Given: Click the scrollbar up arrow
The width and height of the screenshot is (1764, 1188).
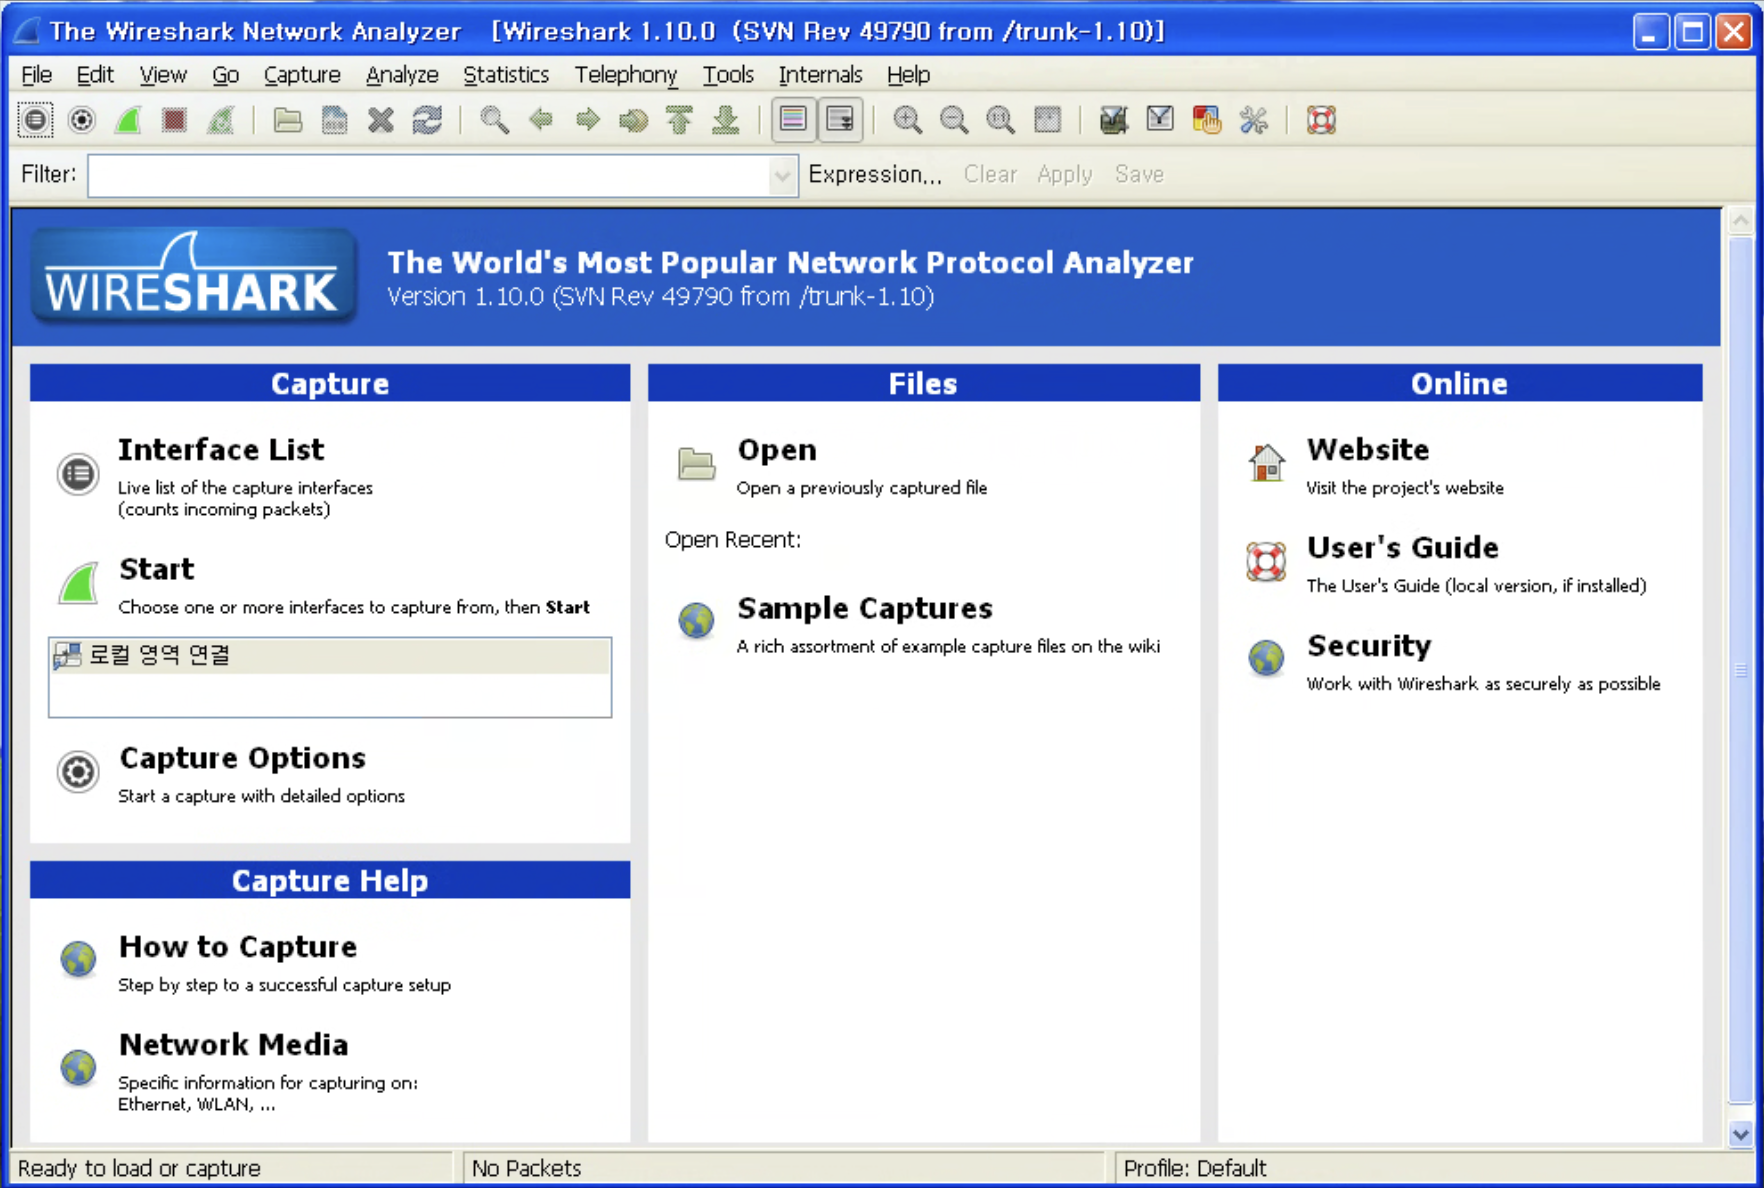Looking at the screenshot, I should [1741, 221].
